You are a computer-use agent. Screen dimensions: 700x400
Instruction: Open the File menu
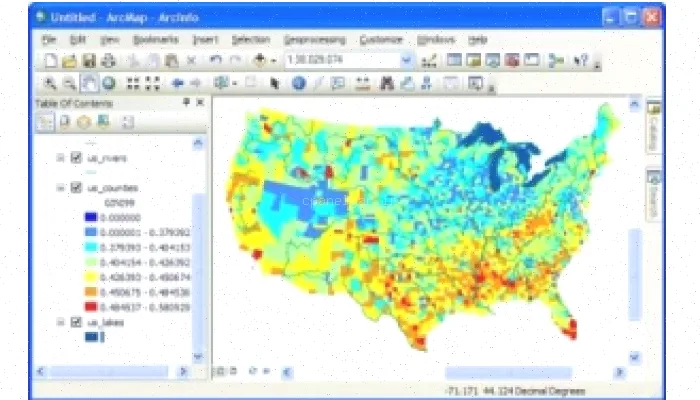click(49, 40)
